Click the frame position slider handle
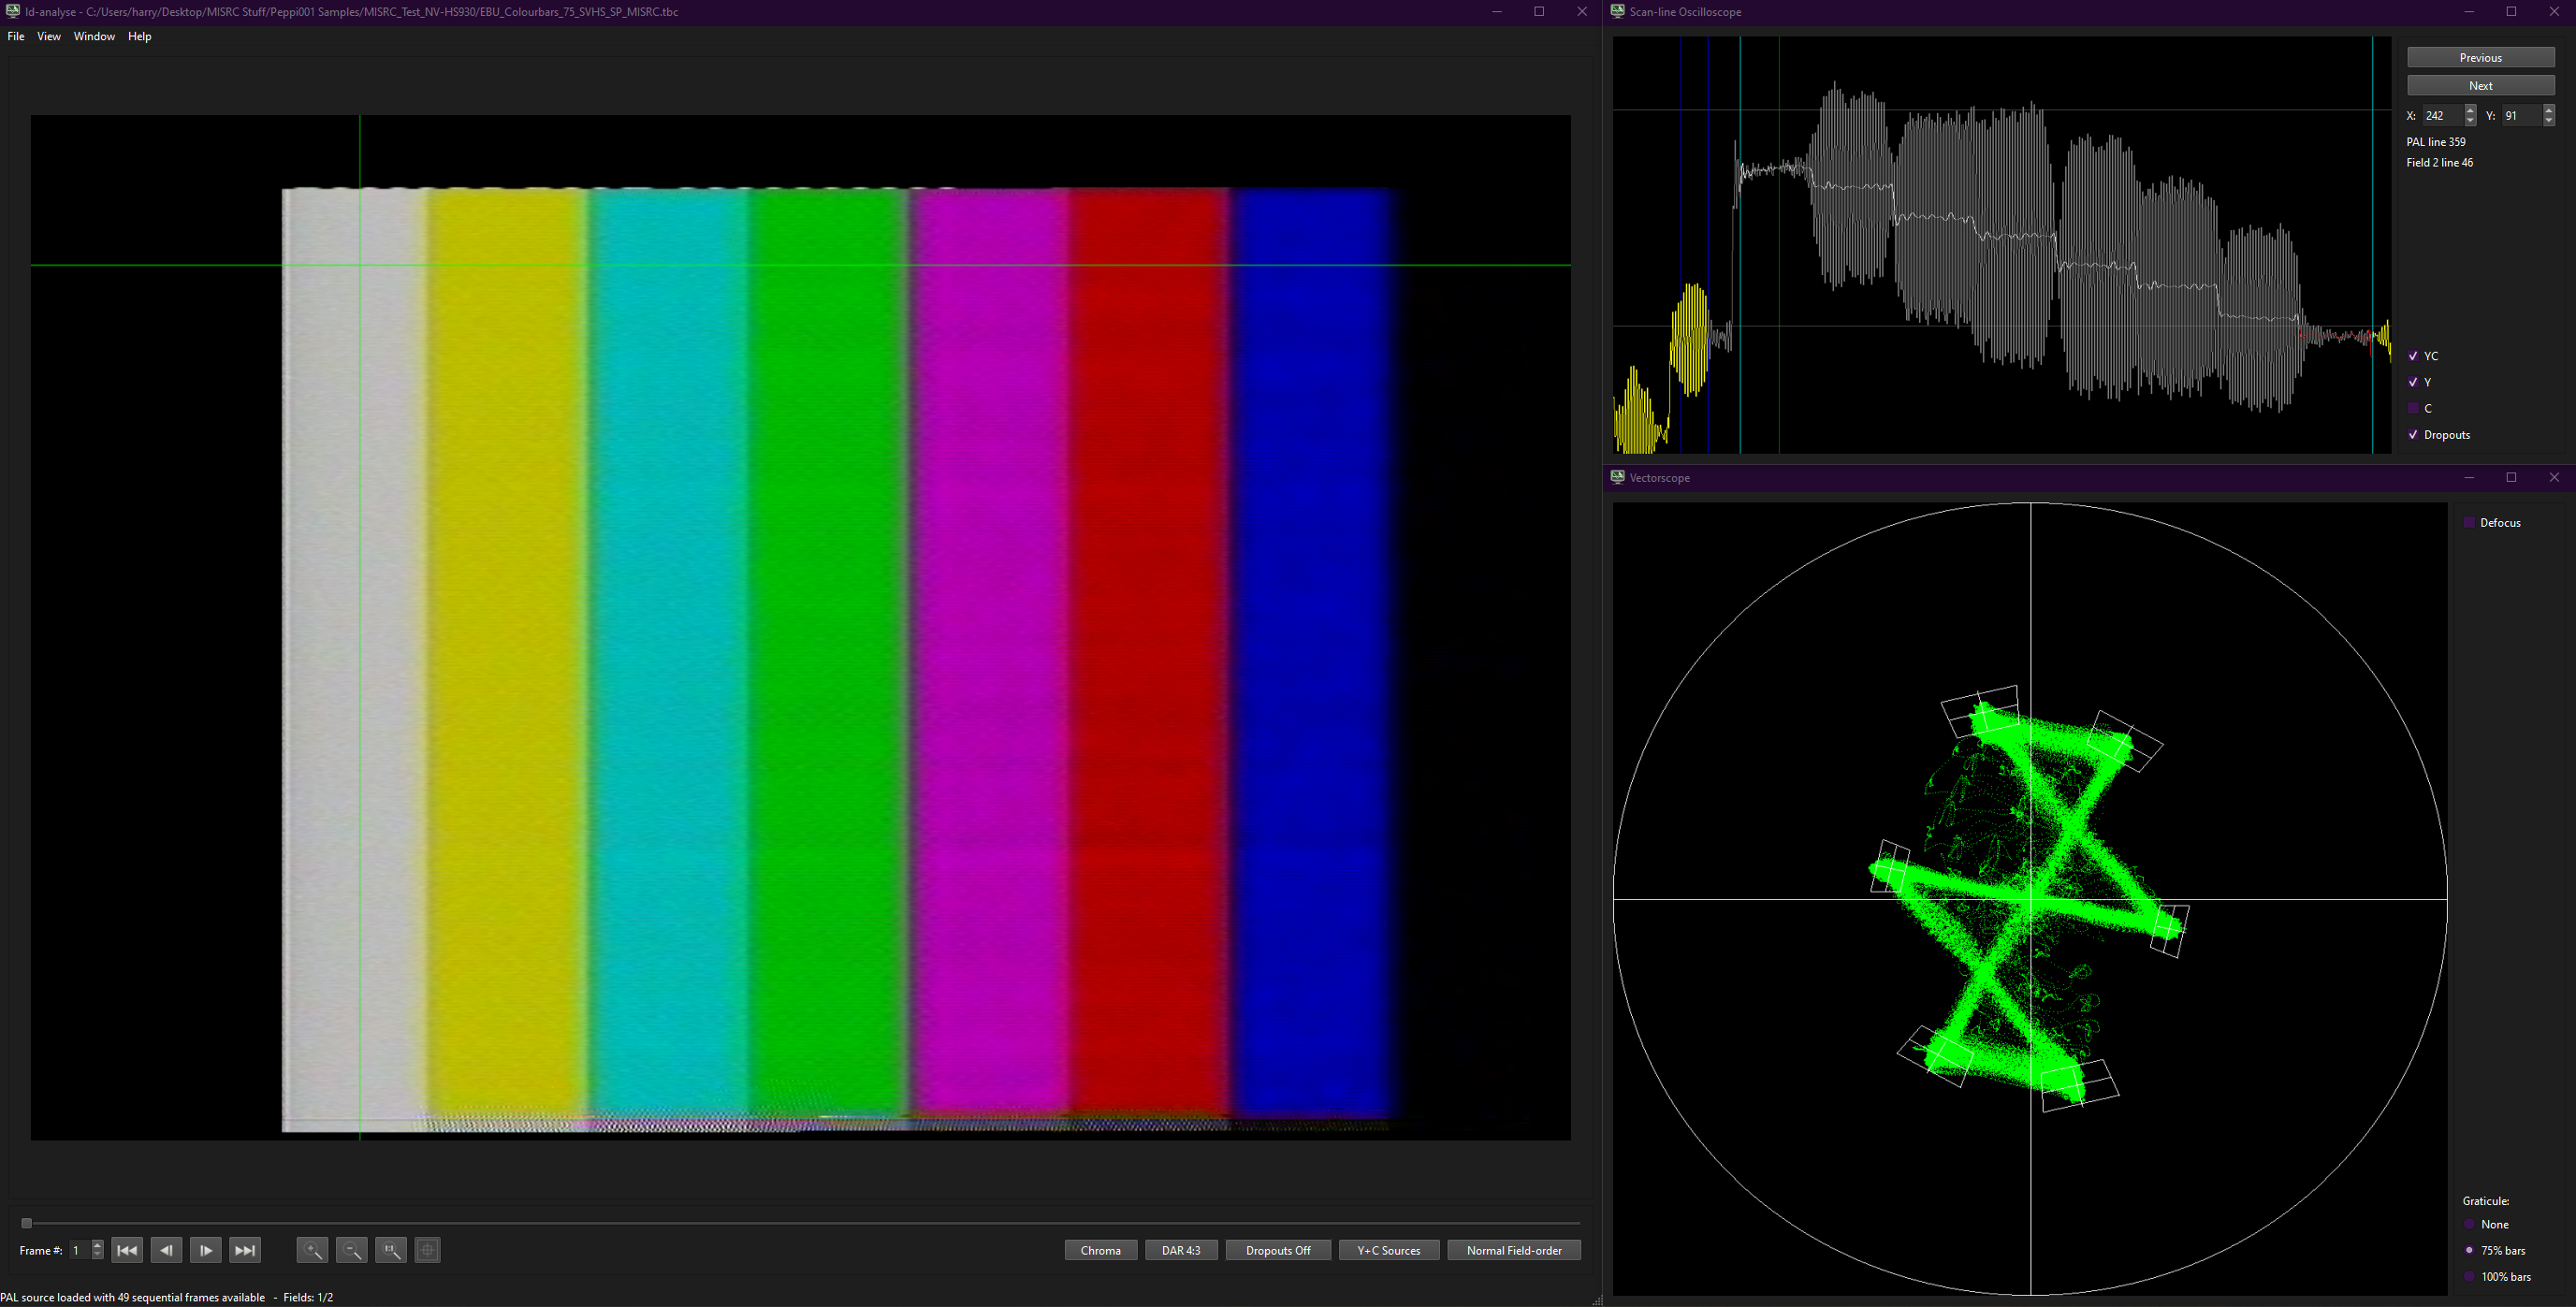 pyautogui.click(x=27, y=1223)
